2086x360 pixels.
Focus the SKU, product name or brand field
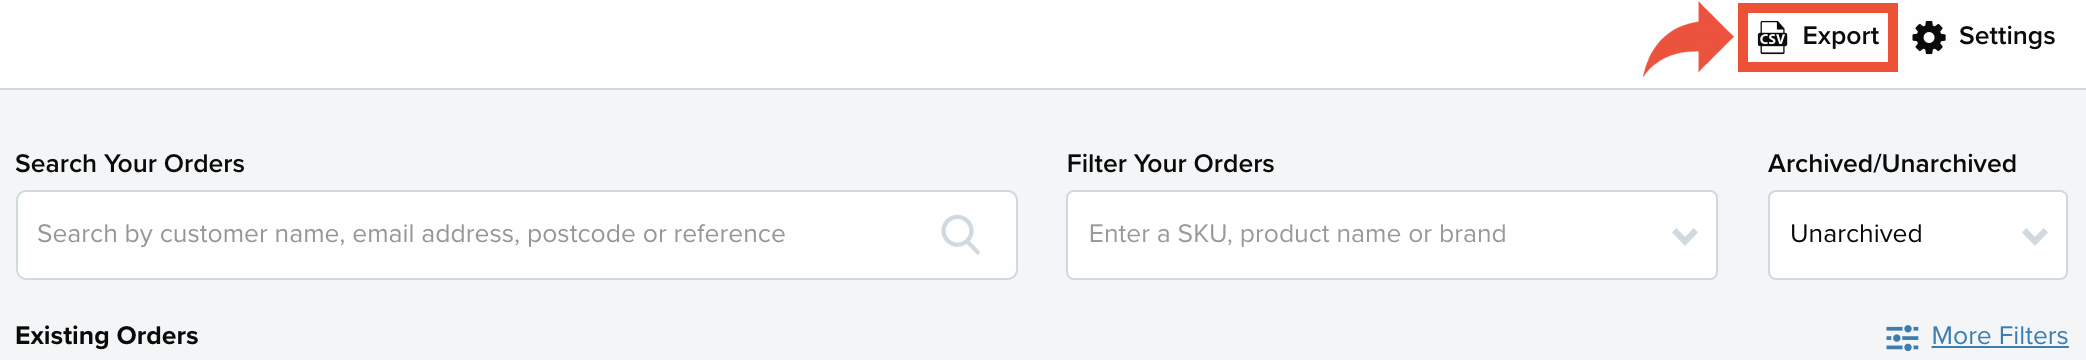click(1392, 235)
